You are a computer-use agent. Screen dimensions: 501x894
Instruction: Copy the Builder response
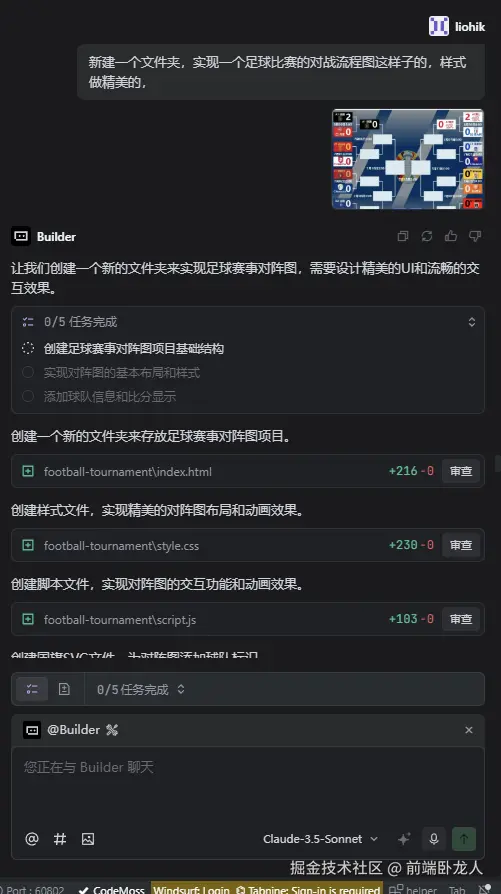click(403, 236)
